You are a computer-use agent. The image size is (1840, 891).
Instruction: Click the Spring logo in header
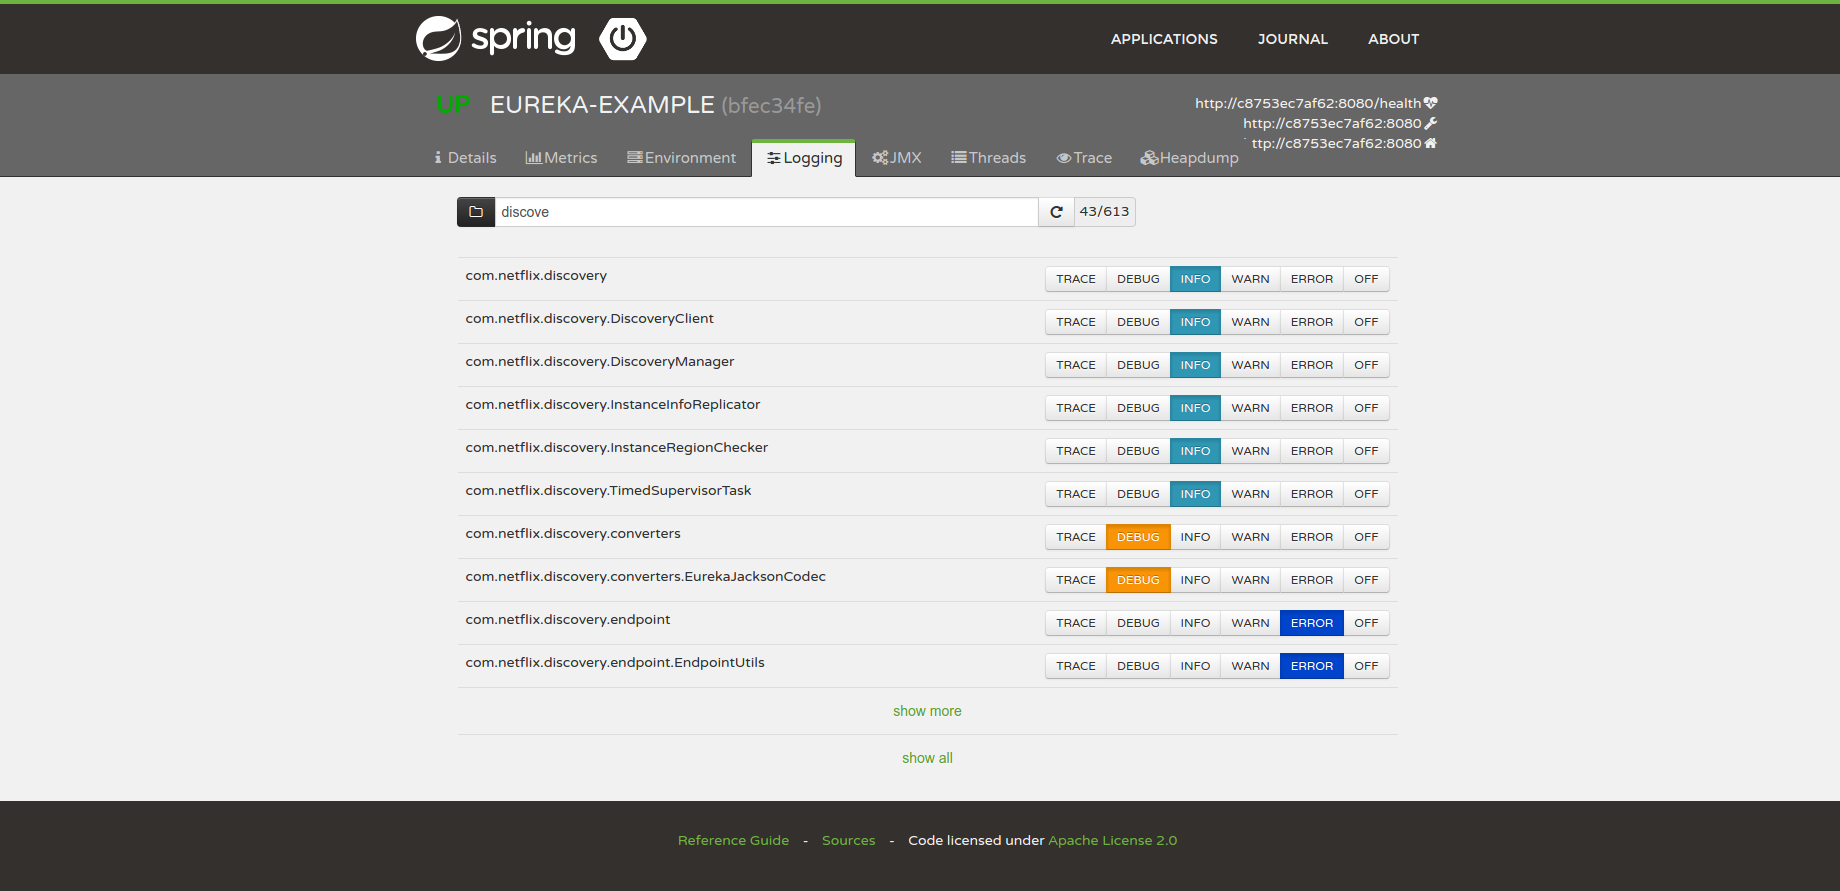pyautogui.click(x=495, y=39)
